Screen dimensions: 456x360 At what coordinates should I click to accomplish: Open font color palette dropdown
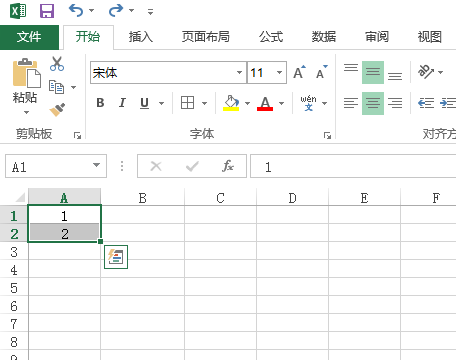[x=282, y=103]
